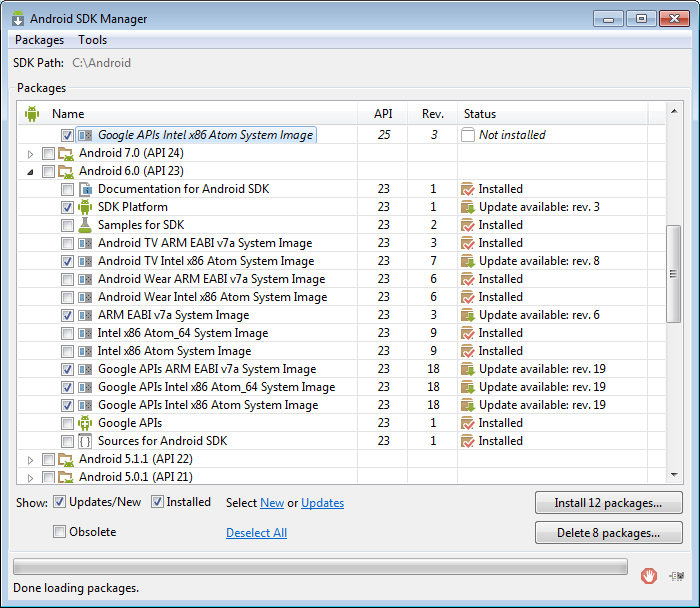Check the Intel x86 Atom System Image box
700x608 pixels.
(x=67, y=351)
